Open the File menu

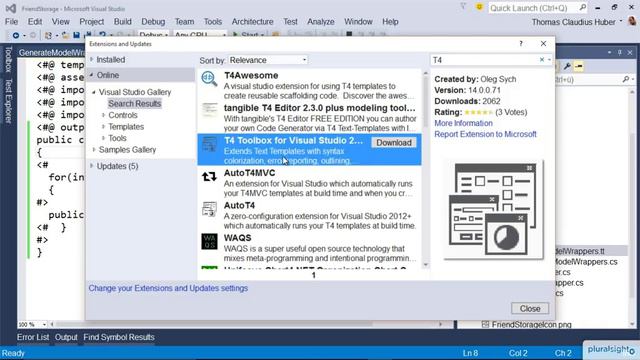point(11,22)
